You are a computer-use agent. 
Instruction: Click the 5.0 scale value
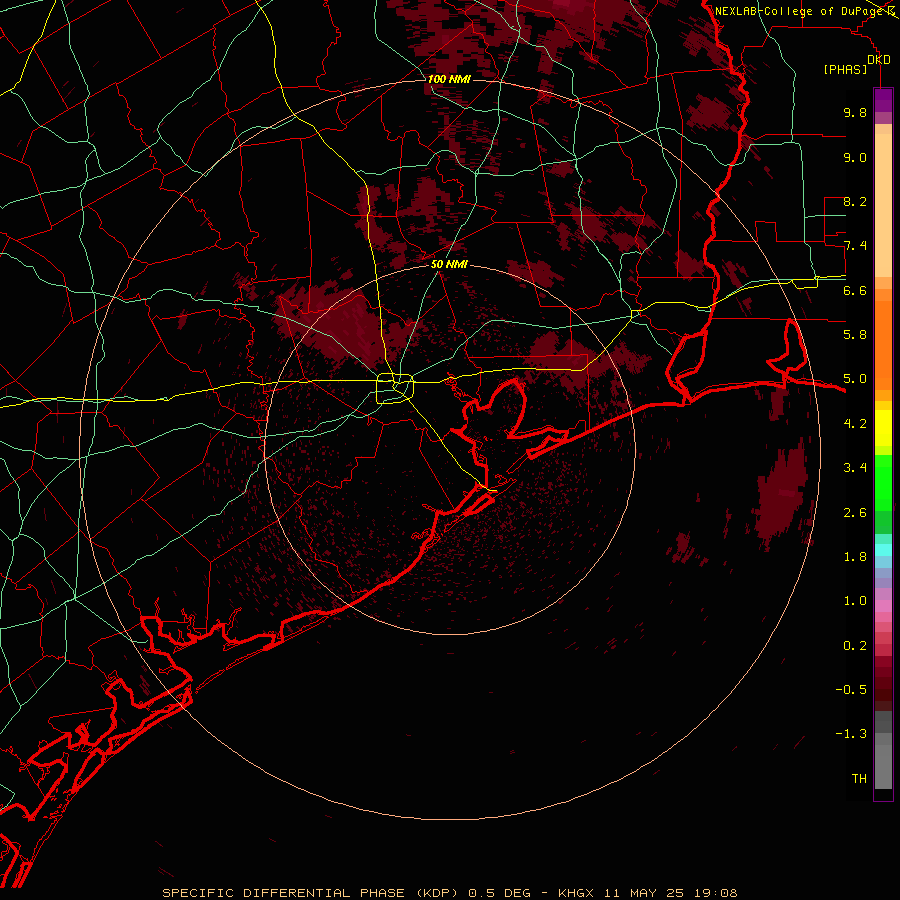coord(855,379)
